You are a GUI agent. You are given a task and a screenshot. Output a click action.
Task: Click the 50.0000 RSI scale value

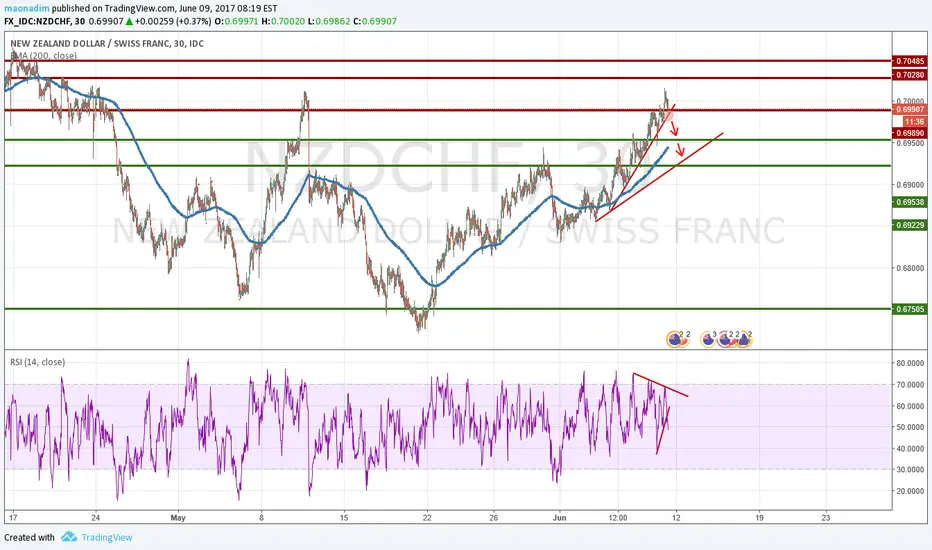(x=910, y=428)
